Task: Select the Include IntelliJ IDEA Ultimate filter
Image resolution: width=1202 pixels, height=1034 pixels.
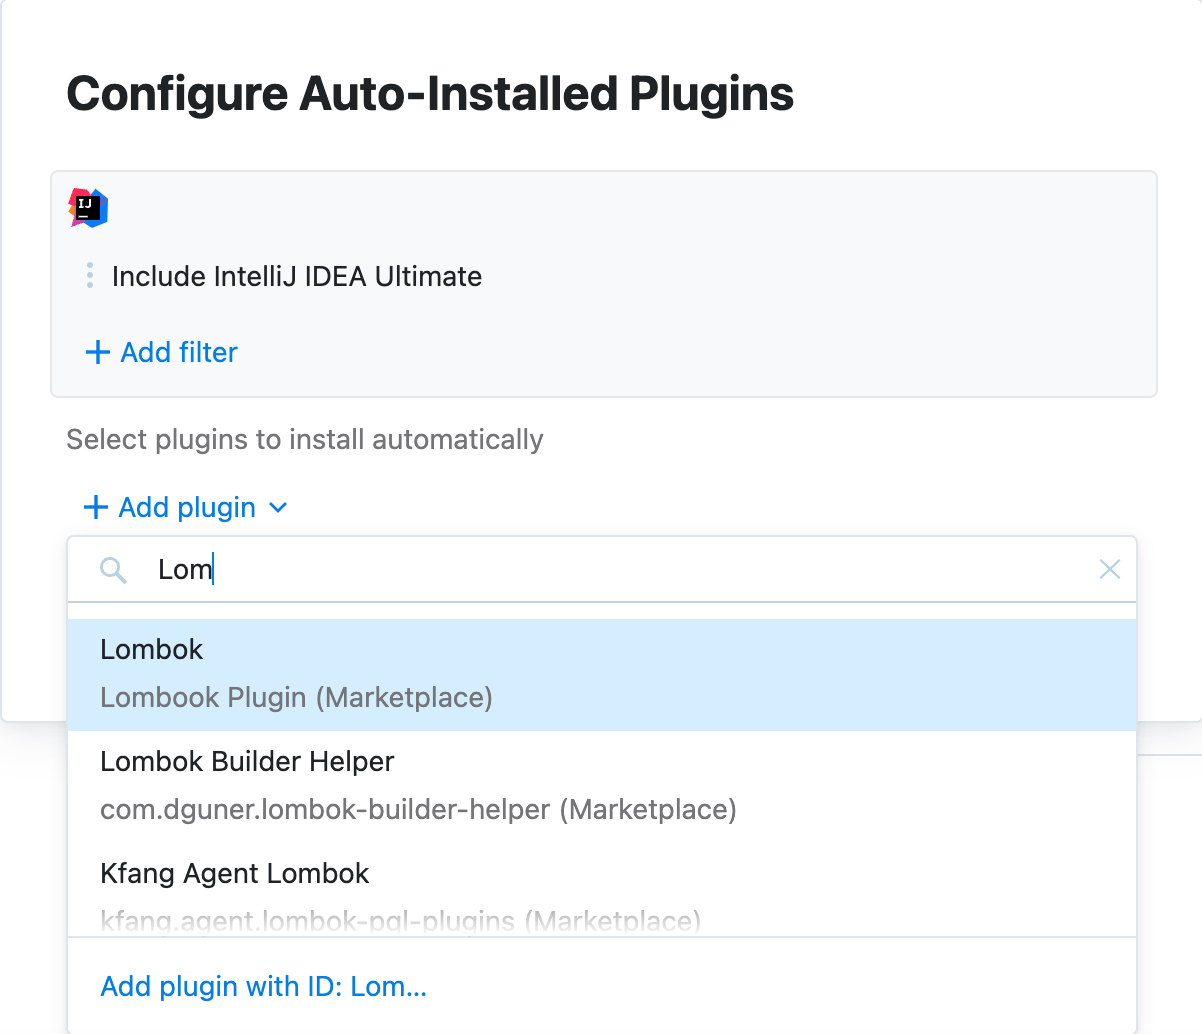Action: coord(297,276)
